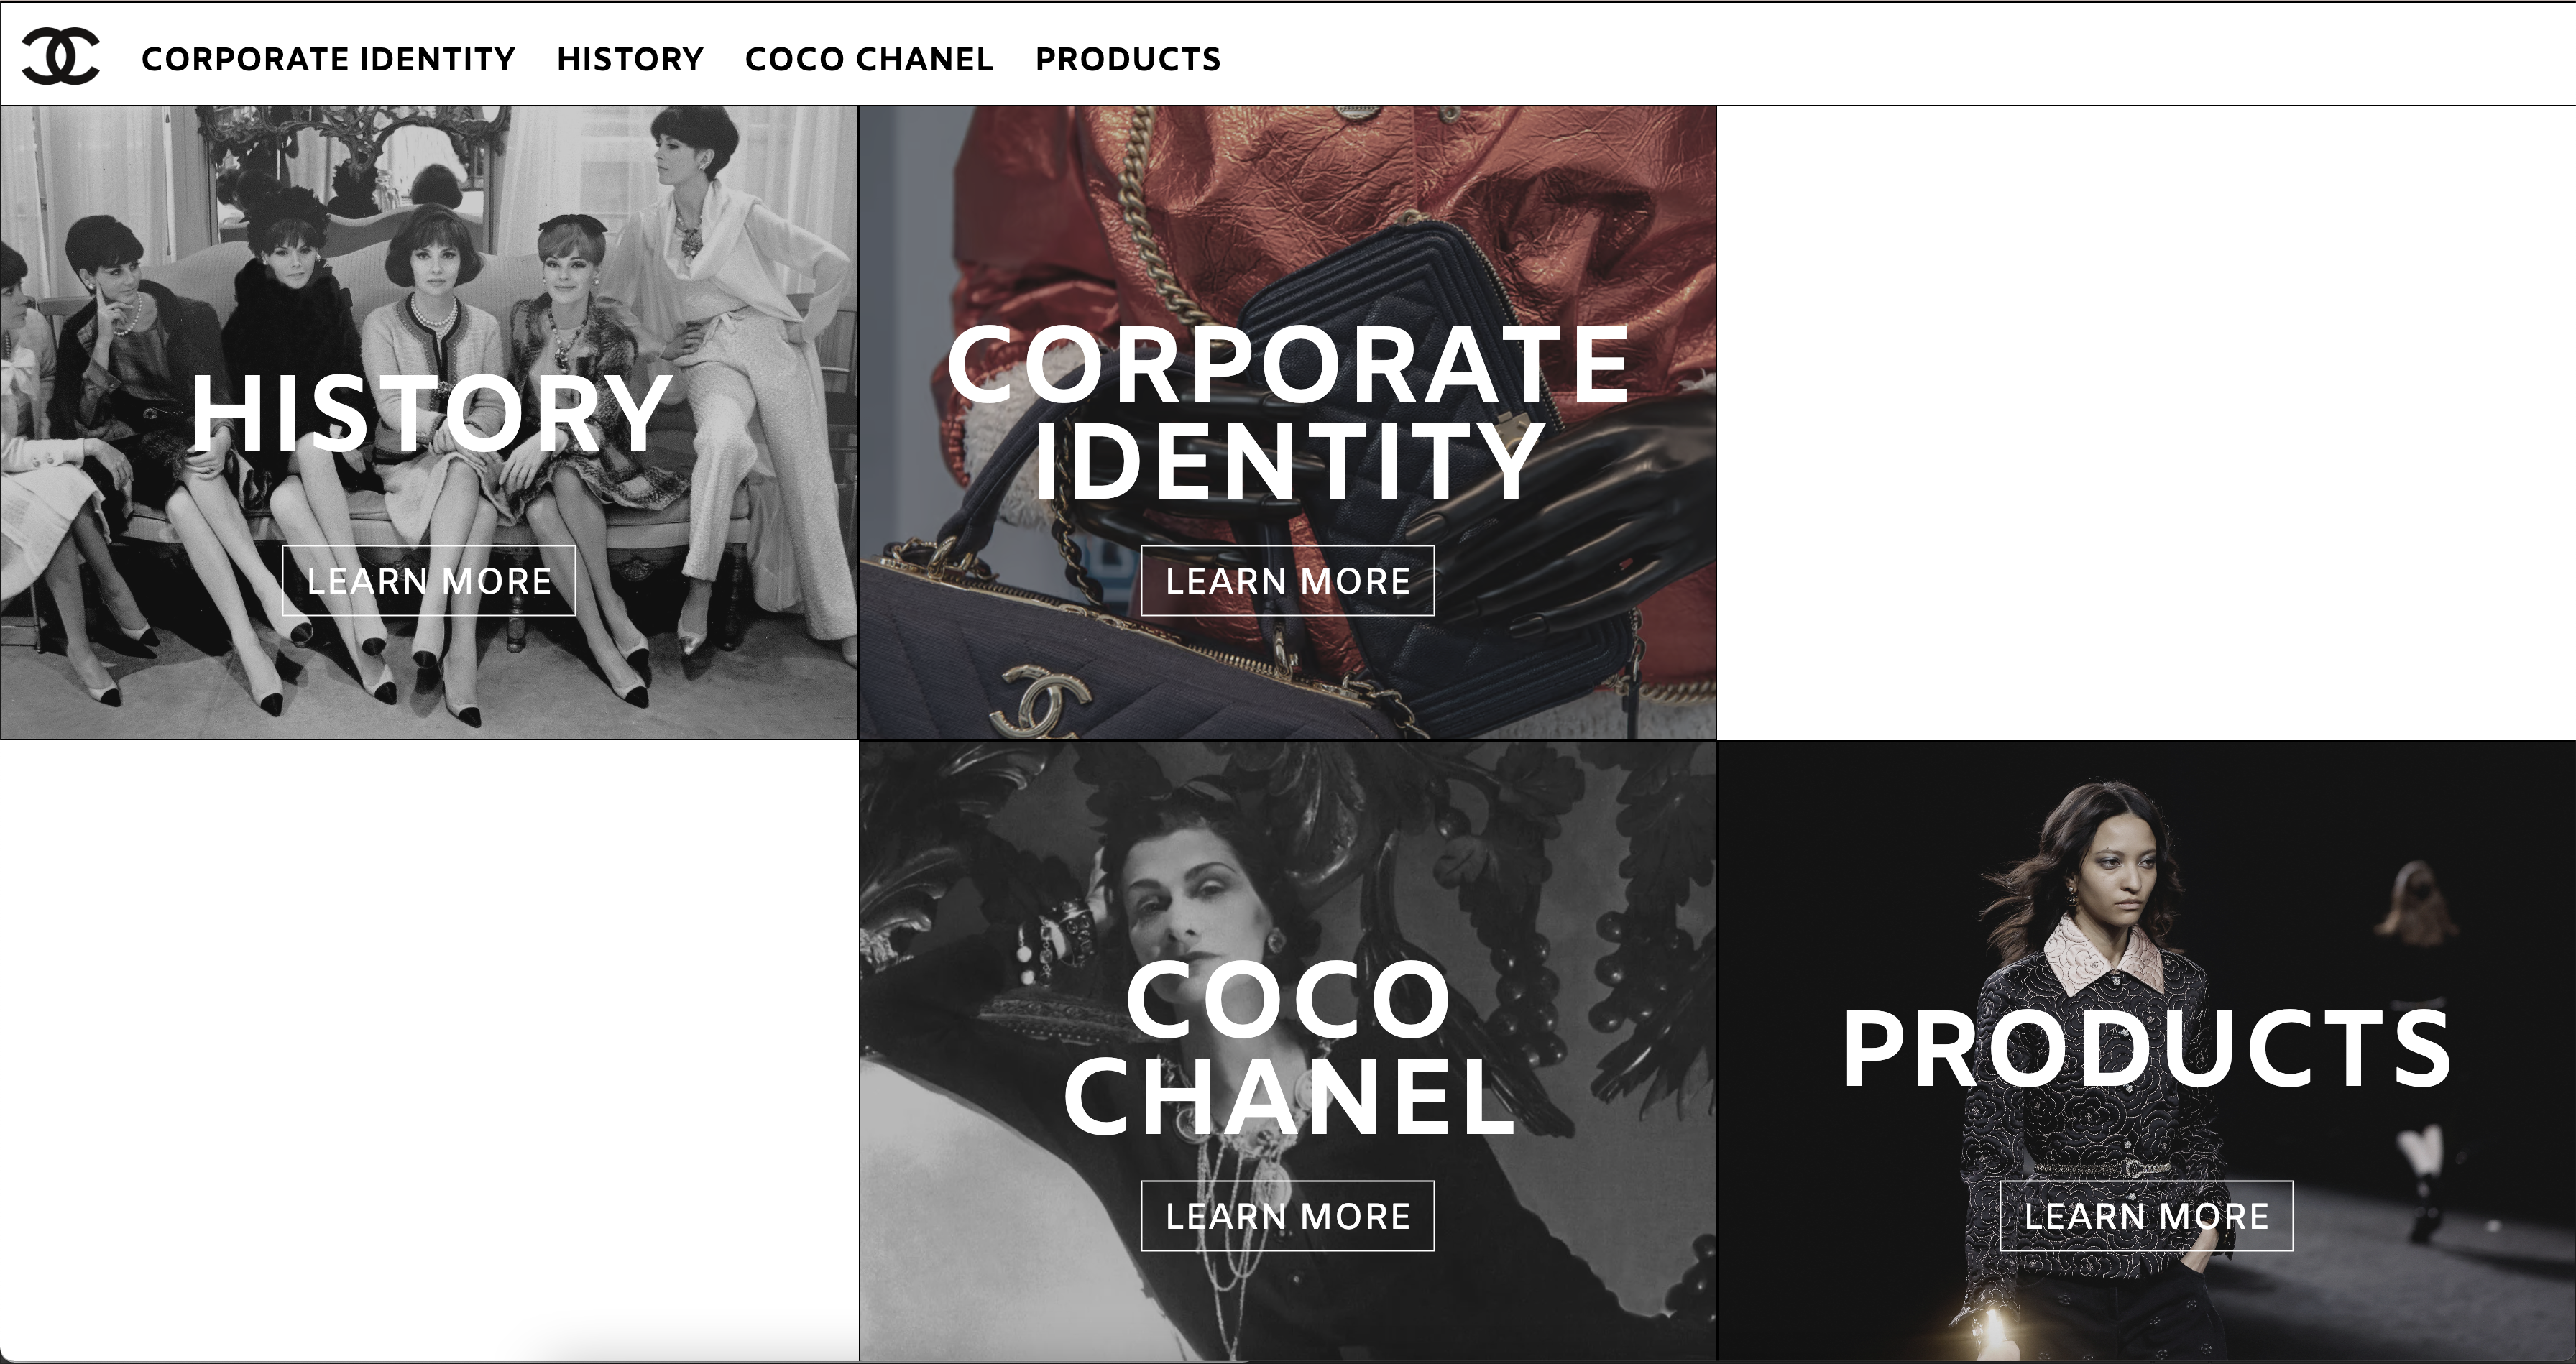Open Products in the top navigation bar
This screenshot has width=2576, height=1364.
click(x=1128, y=59)
